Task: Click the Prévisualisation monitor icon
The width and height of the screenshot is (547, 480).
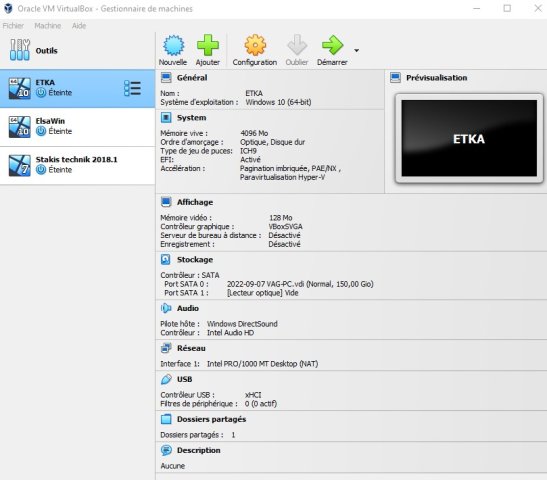Action: 395,77
